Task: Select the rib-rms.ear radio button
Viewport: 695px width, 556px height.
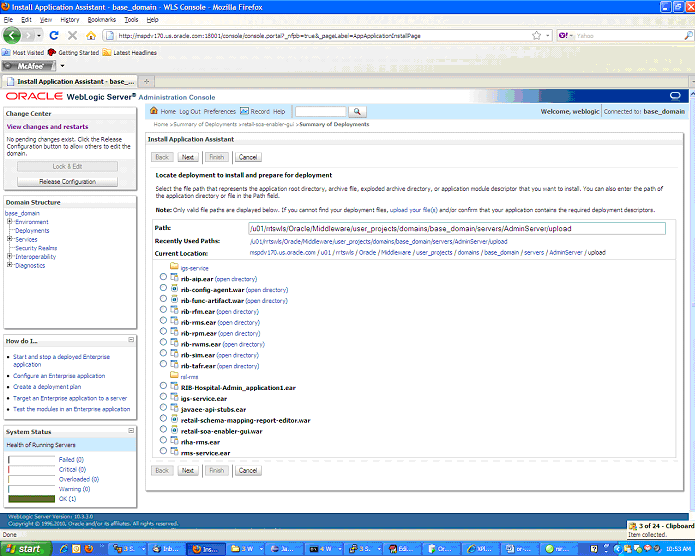Action: (x=163, y=321)
